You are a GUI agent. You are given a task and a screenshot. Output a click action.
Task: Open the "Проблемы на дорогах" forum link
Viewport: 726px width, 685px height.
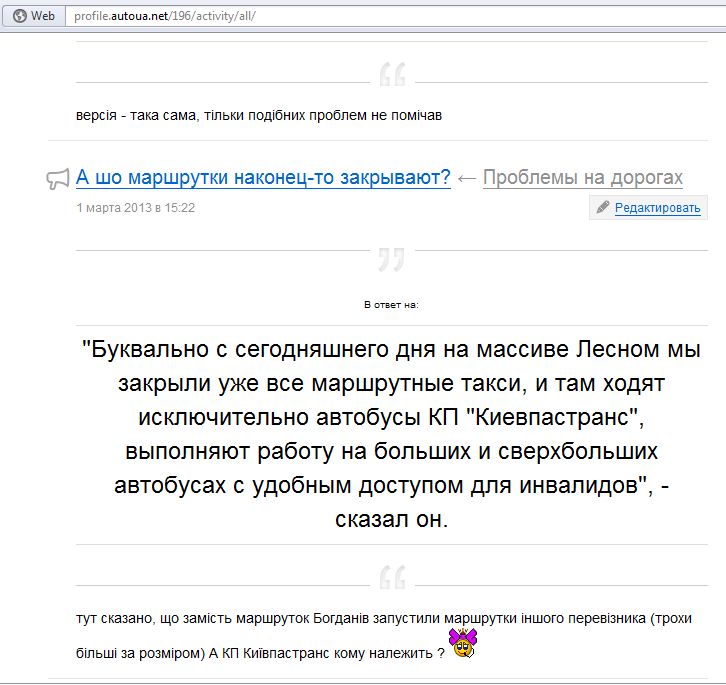pos(582,178)
